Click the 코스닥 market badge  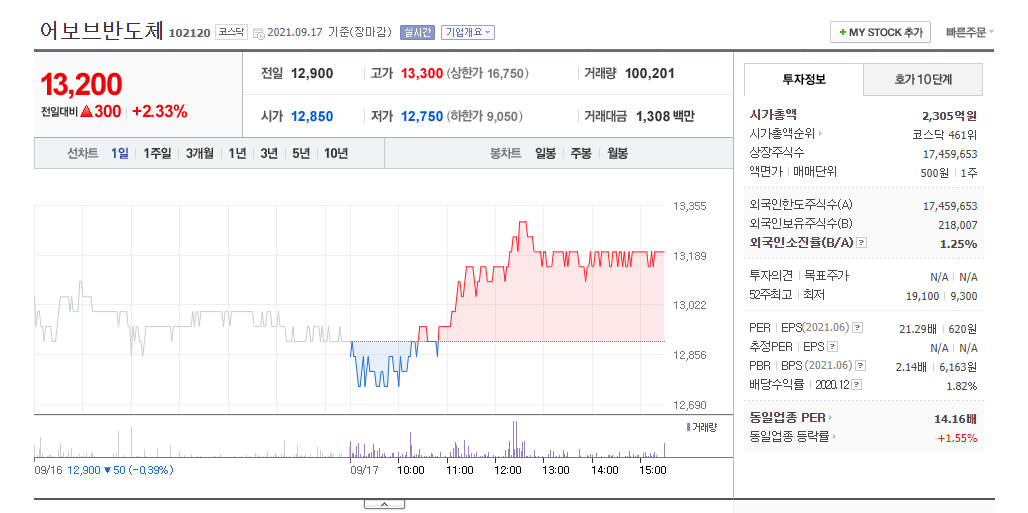pyautogui.click(x=231, y=32)
